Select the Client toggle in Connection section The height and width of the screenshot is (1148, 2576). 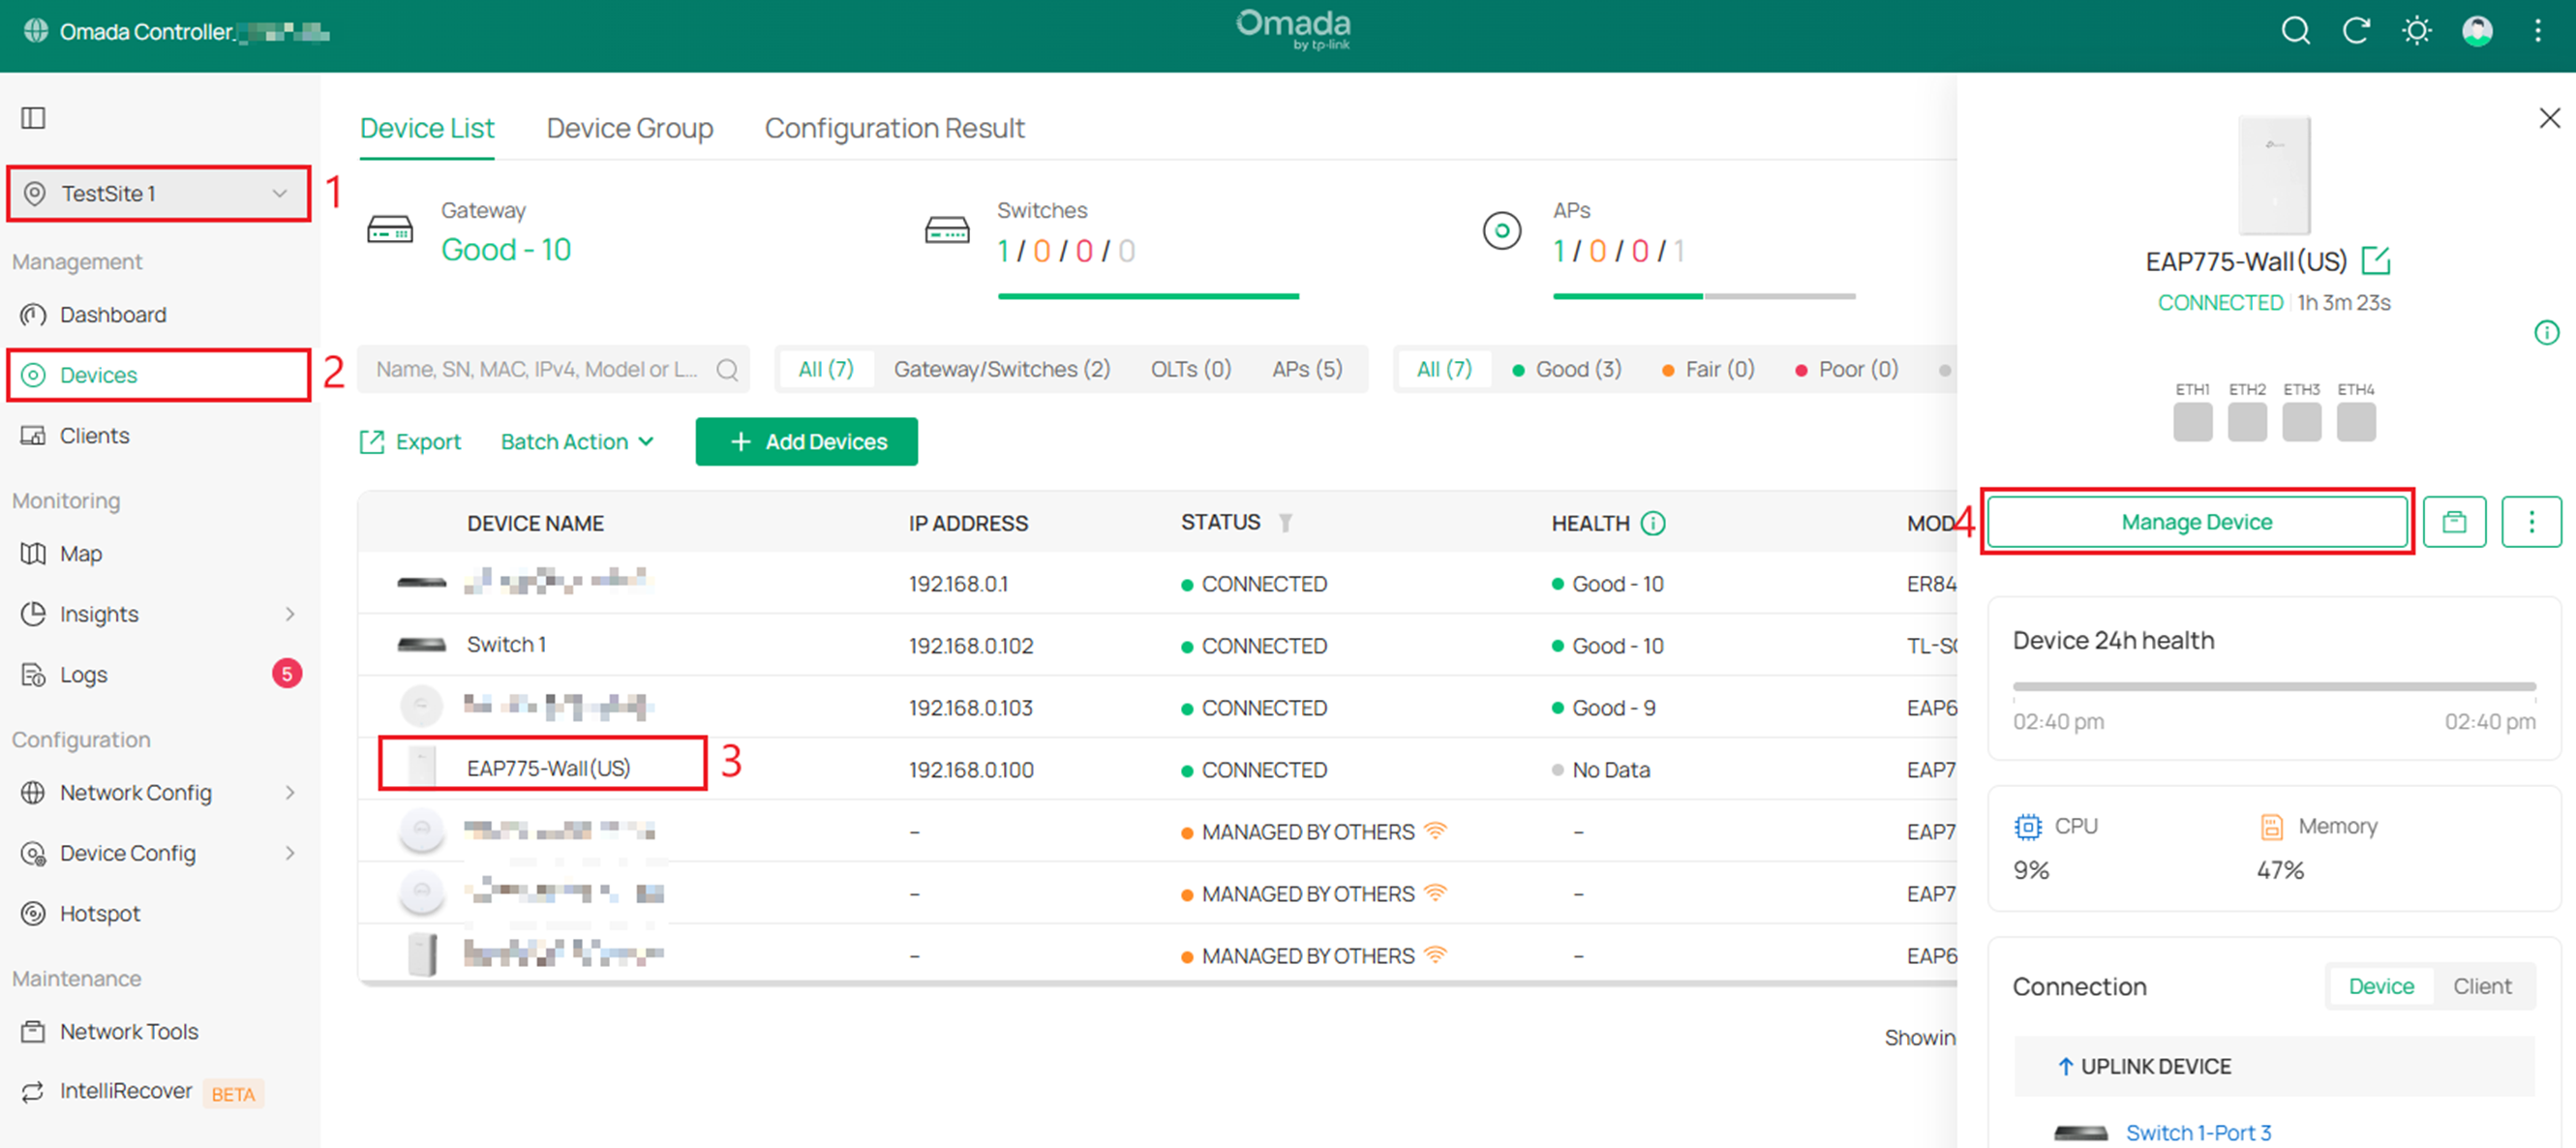[x=2481, y=987]
